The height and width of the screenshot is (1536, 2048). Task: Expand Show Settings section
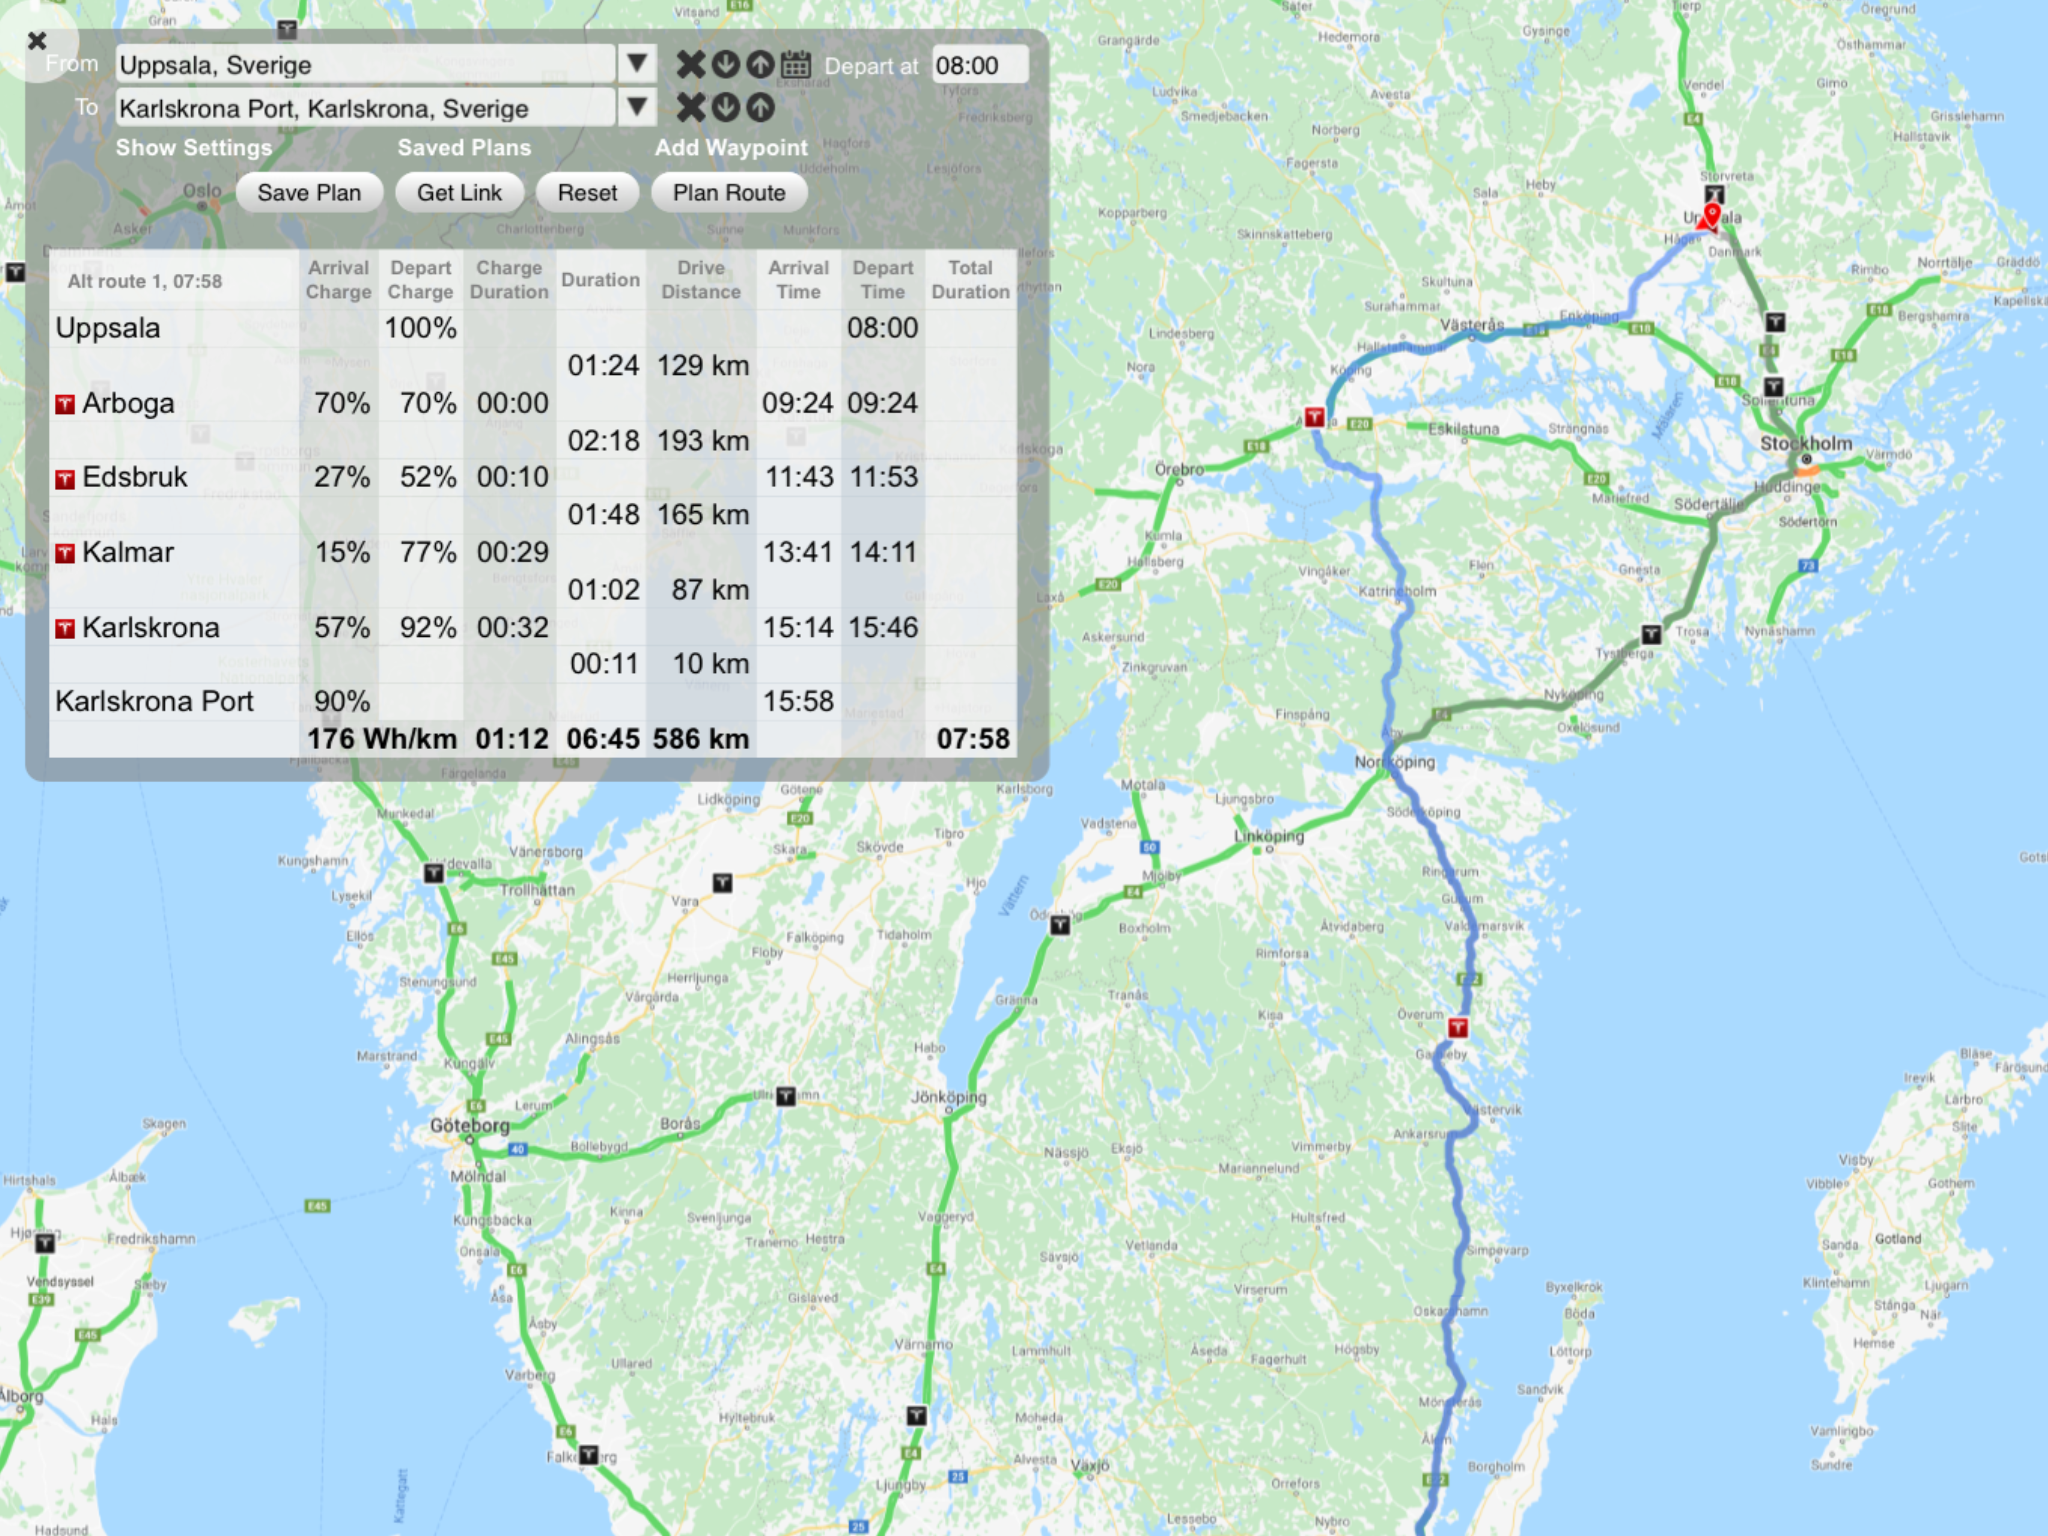pos(193,148)
